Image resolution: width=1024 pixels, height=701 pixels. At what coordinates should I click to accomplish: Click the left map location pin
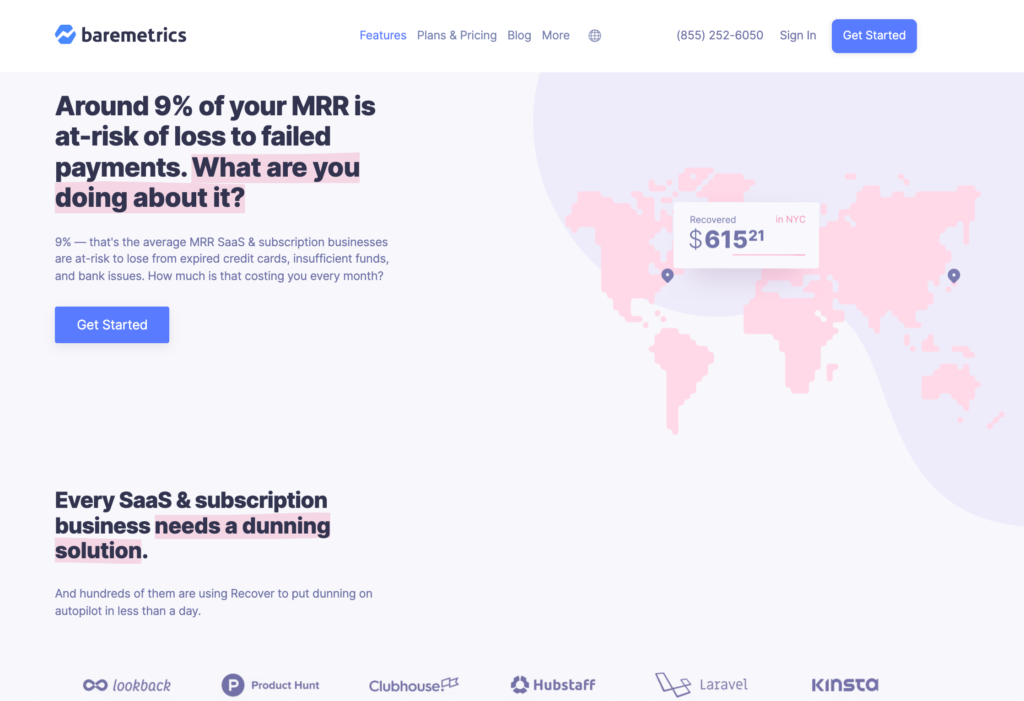click(668, 275)
